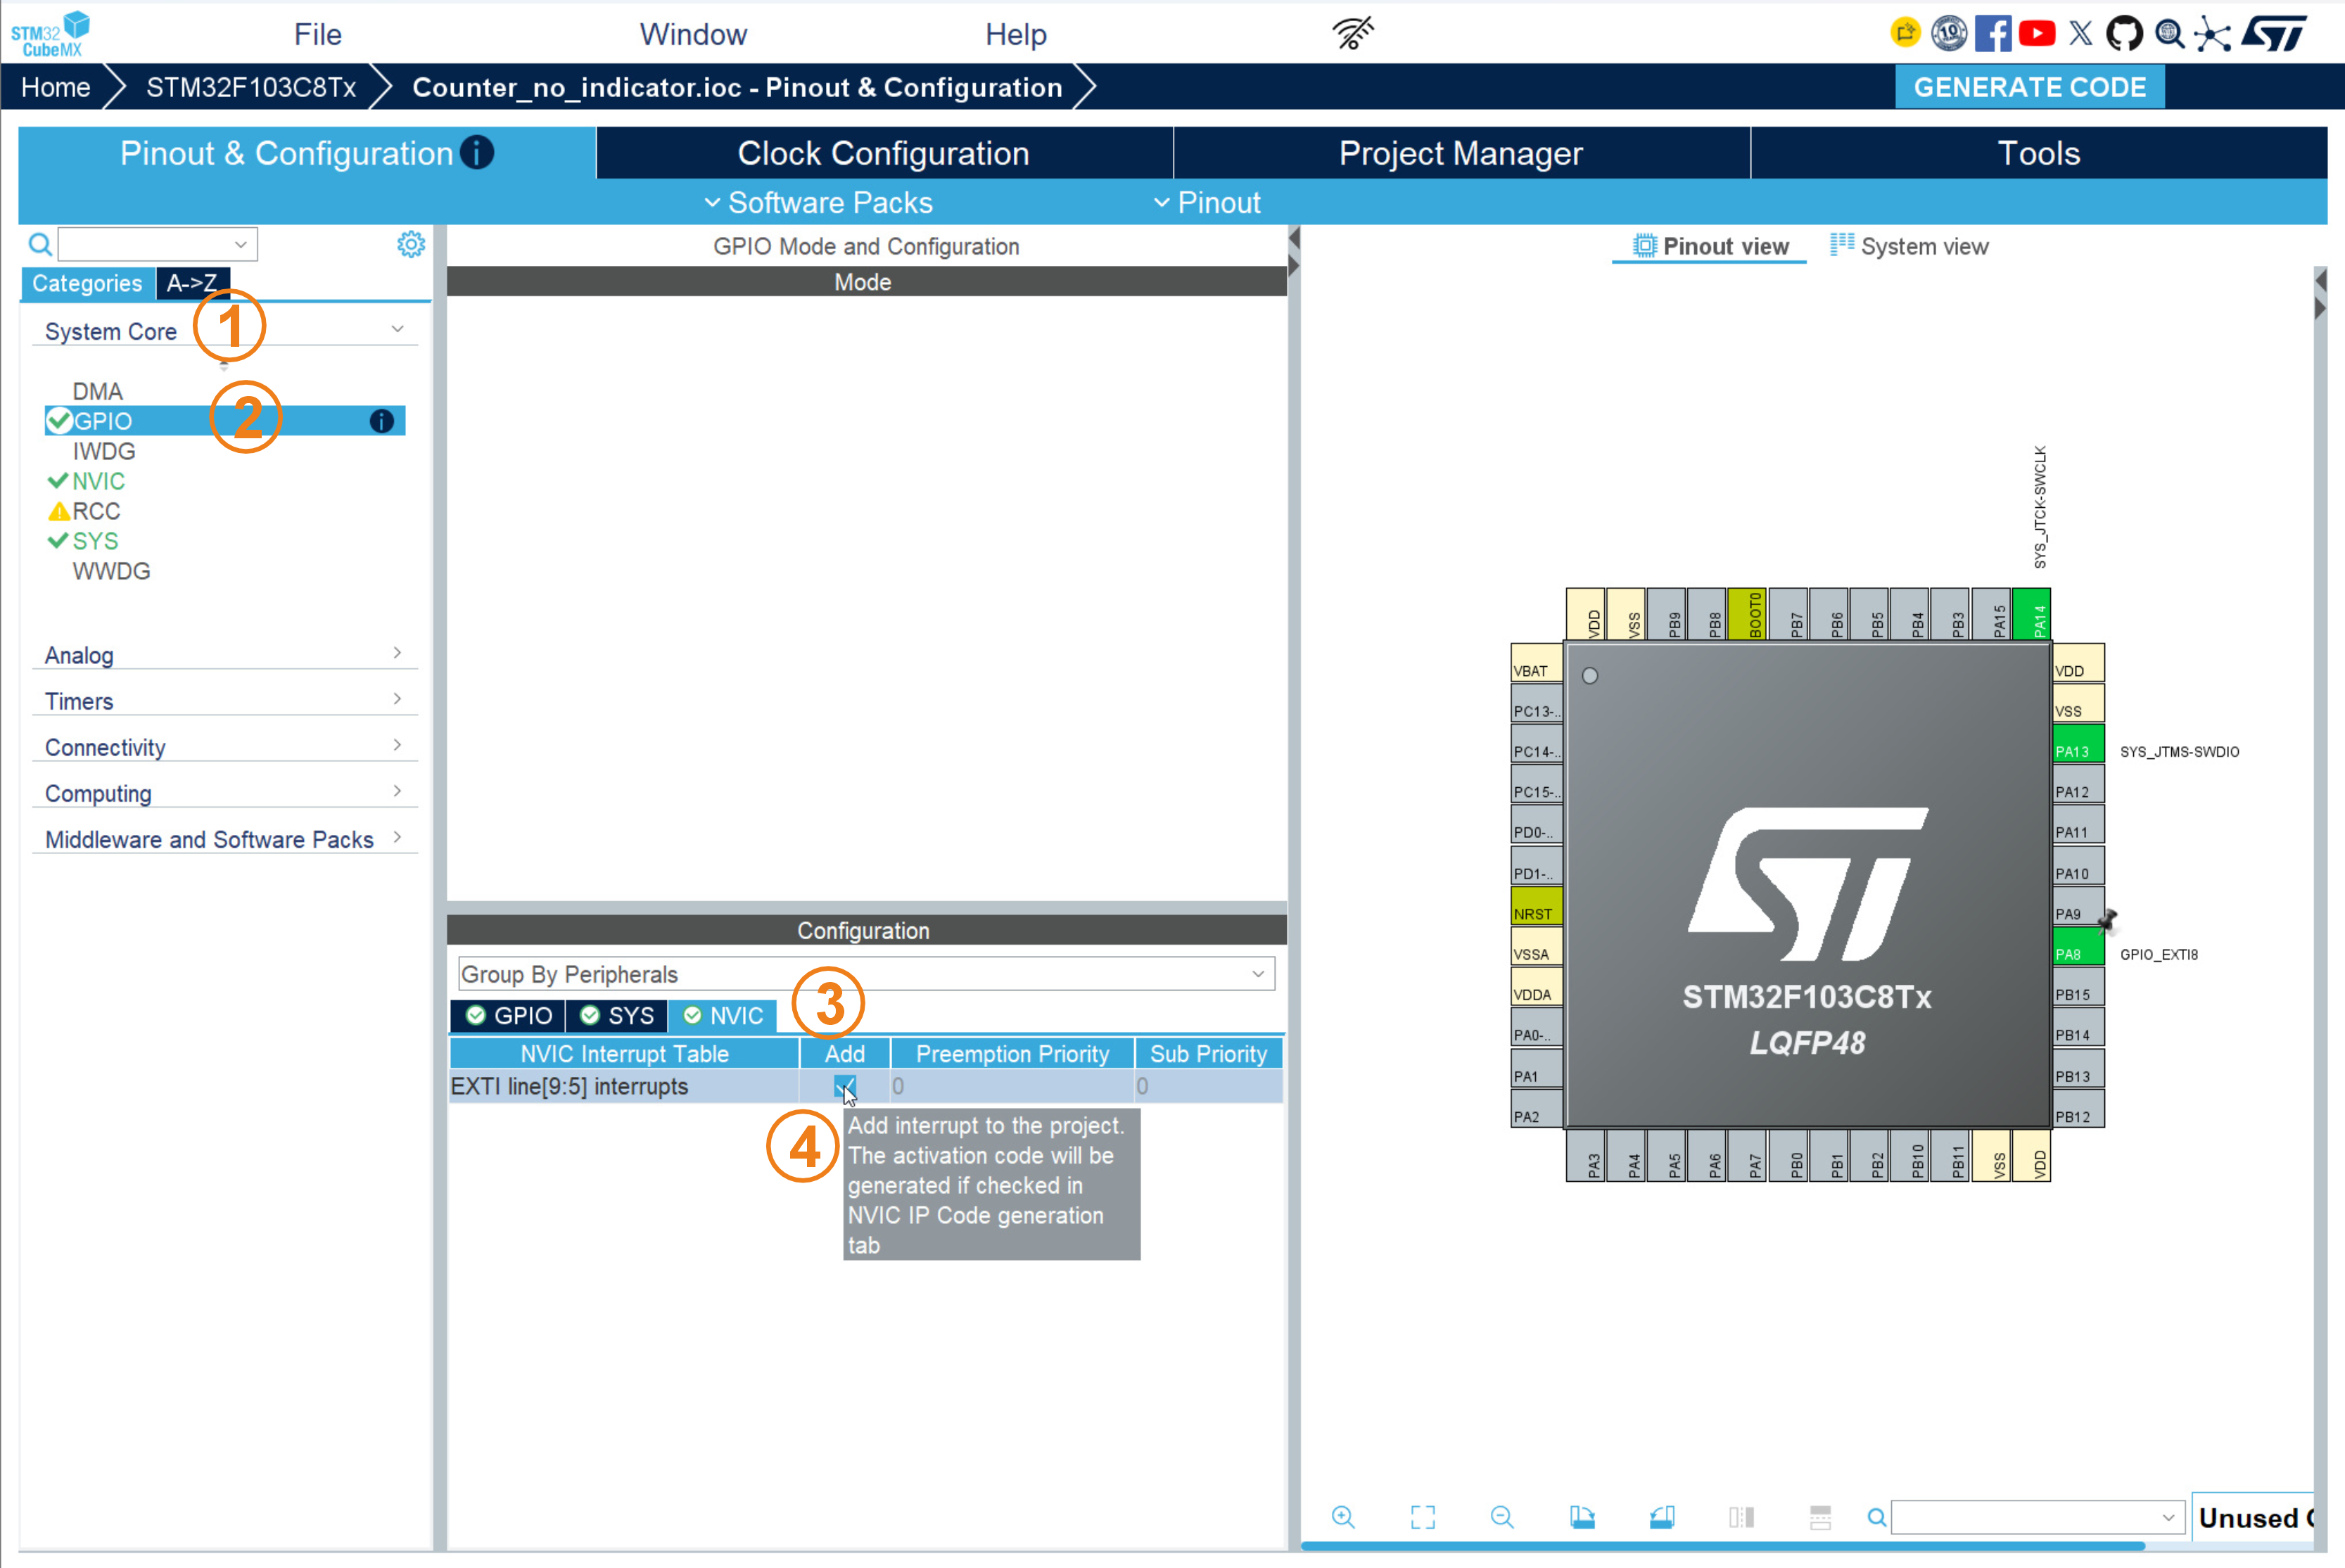Viewport: 2345px width, 1568px height.
Task: Click the pinout horizontal scrollbar
Action: [1722, 1546]
